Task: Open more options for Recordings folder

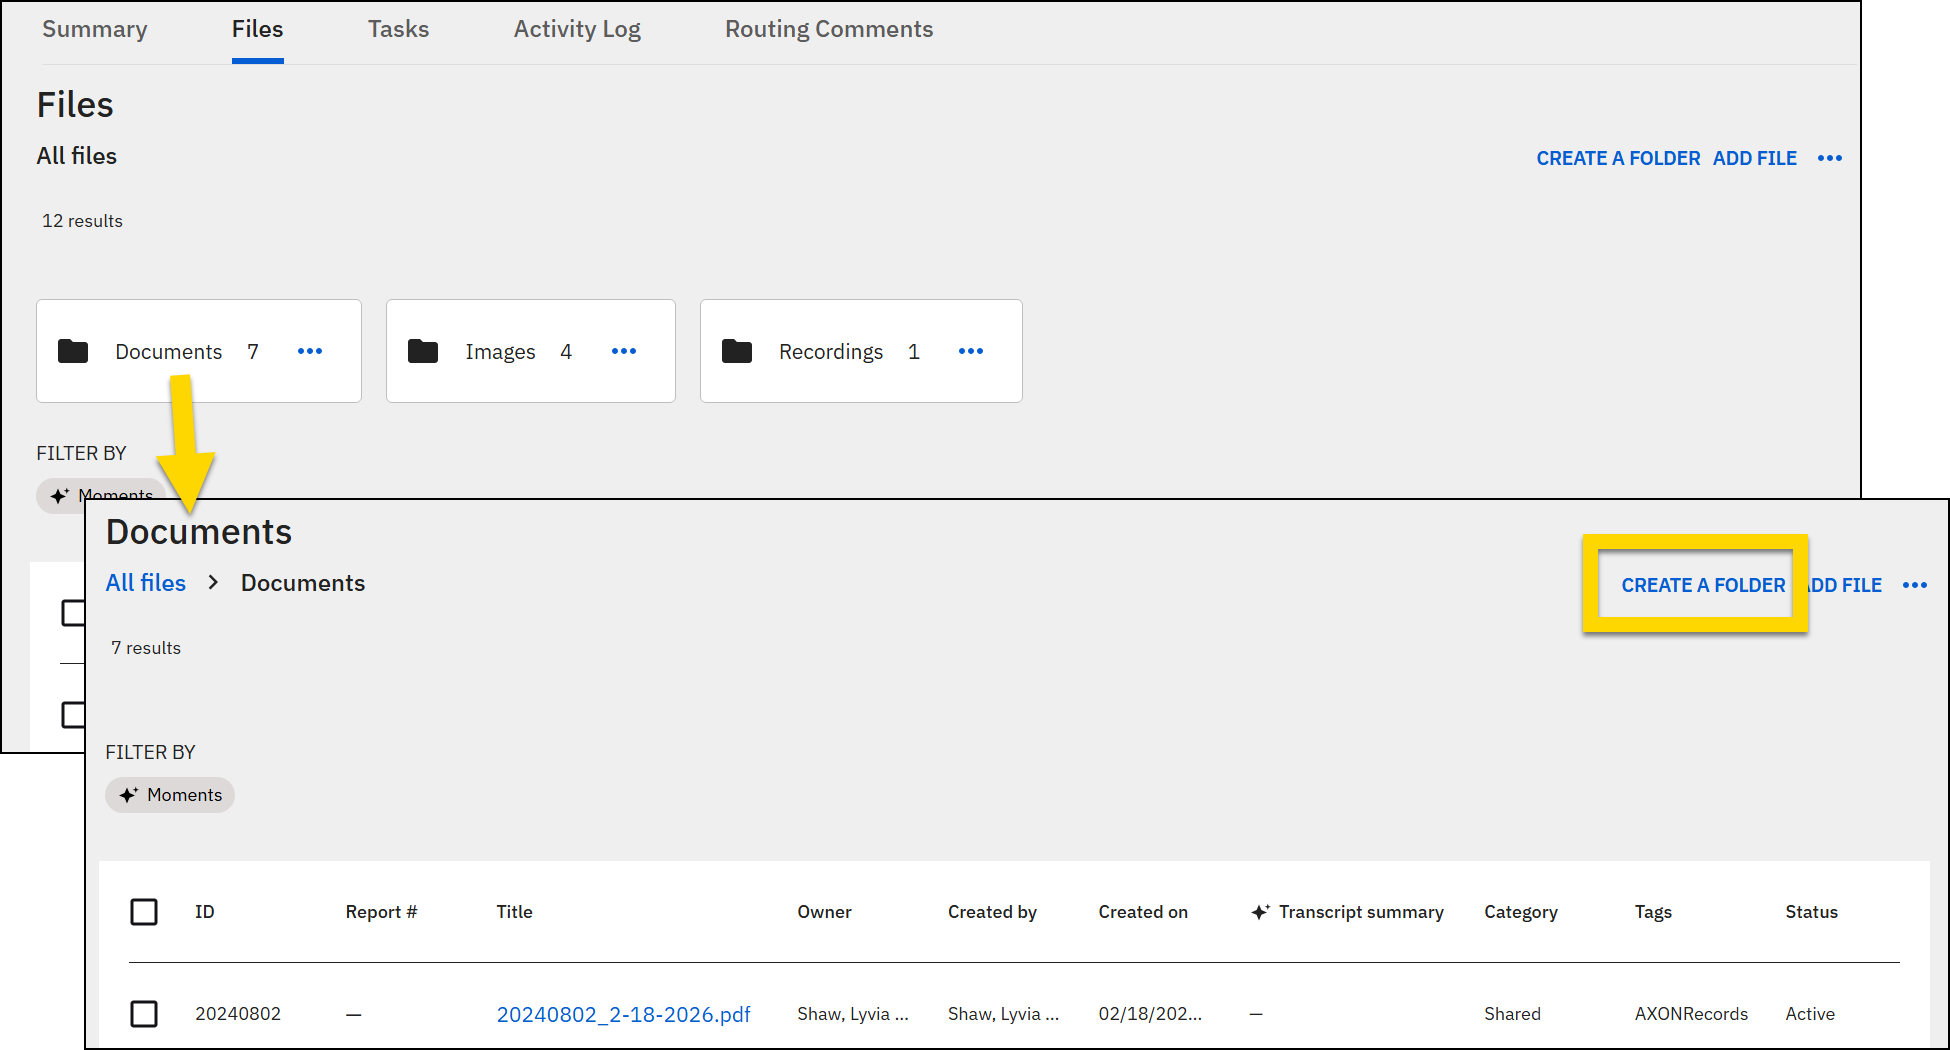Action: click(x=971, y=351)
